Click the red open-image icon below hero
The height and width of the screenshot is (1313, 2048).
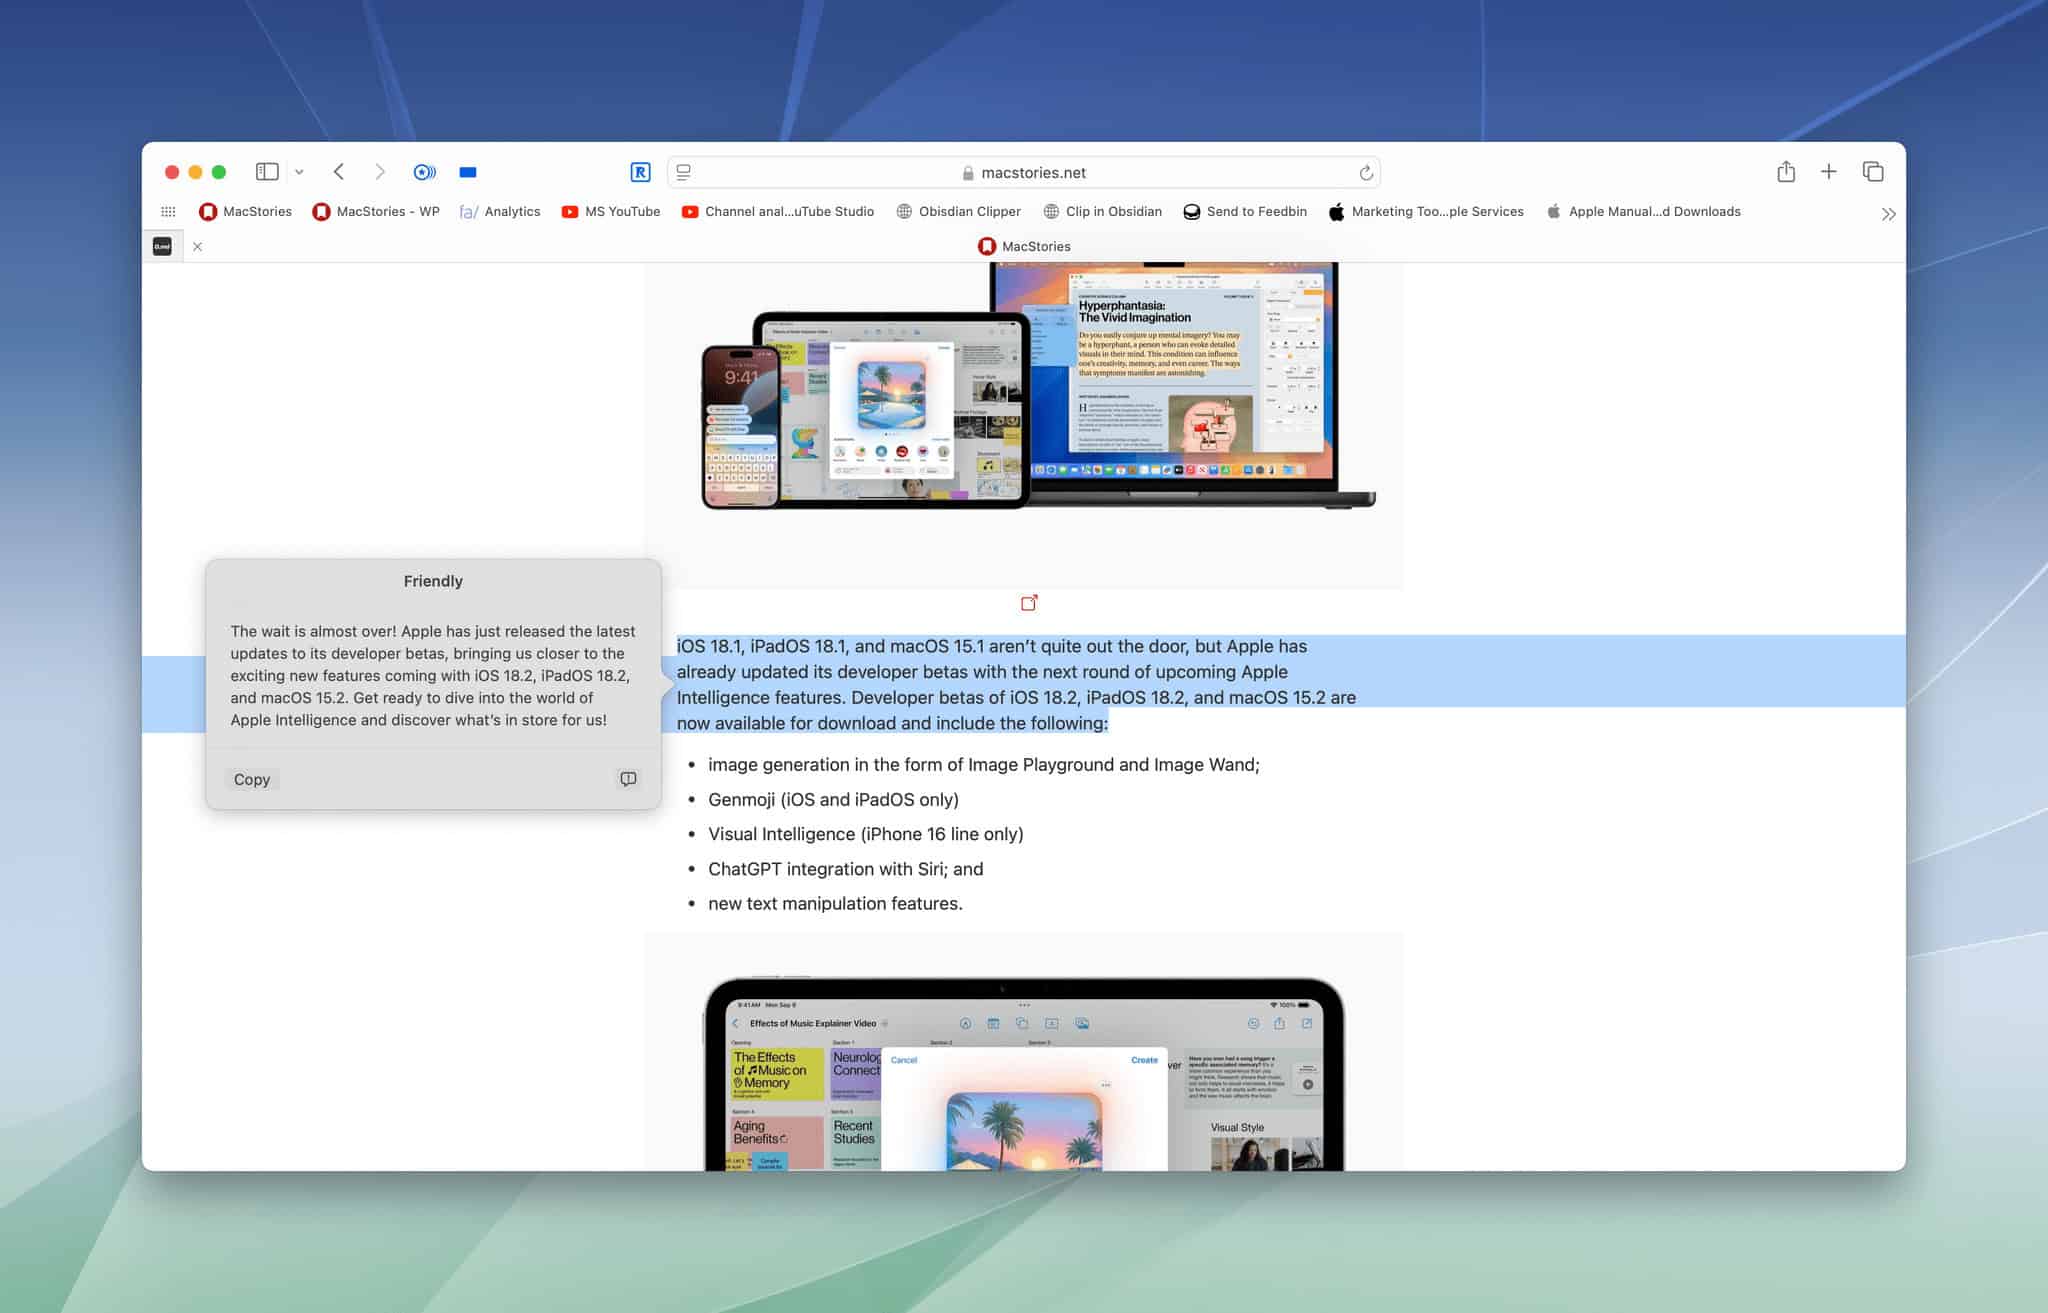click(x=1029, y=602)
